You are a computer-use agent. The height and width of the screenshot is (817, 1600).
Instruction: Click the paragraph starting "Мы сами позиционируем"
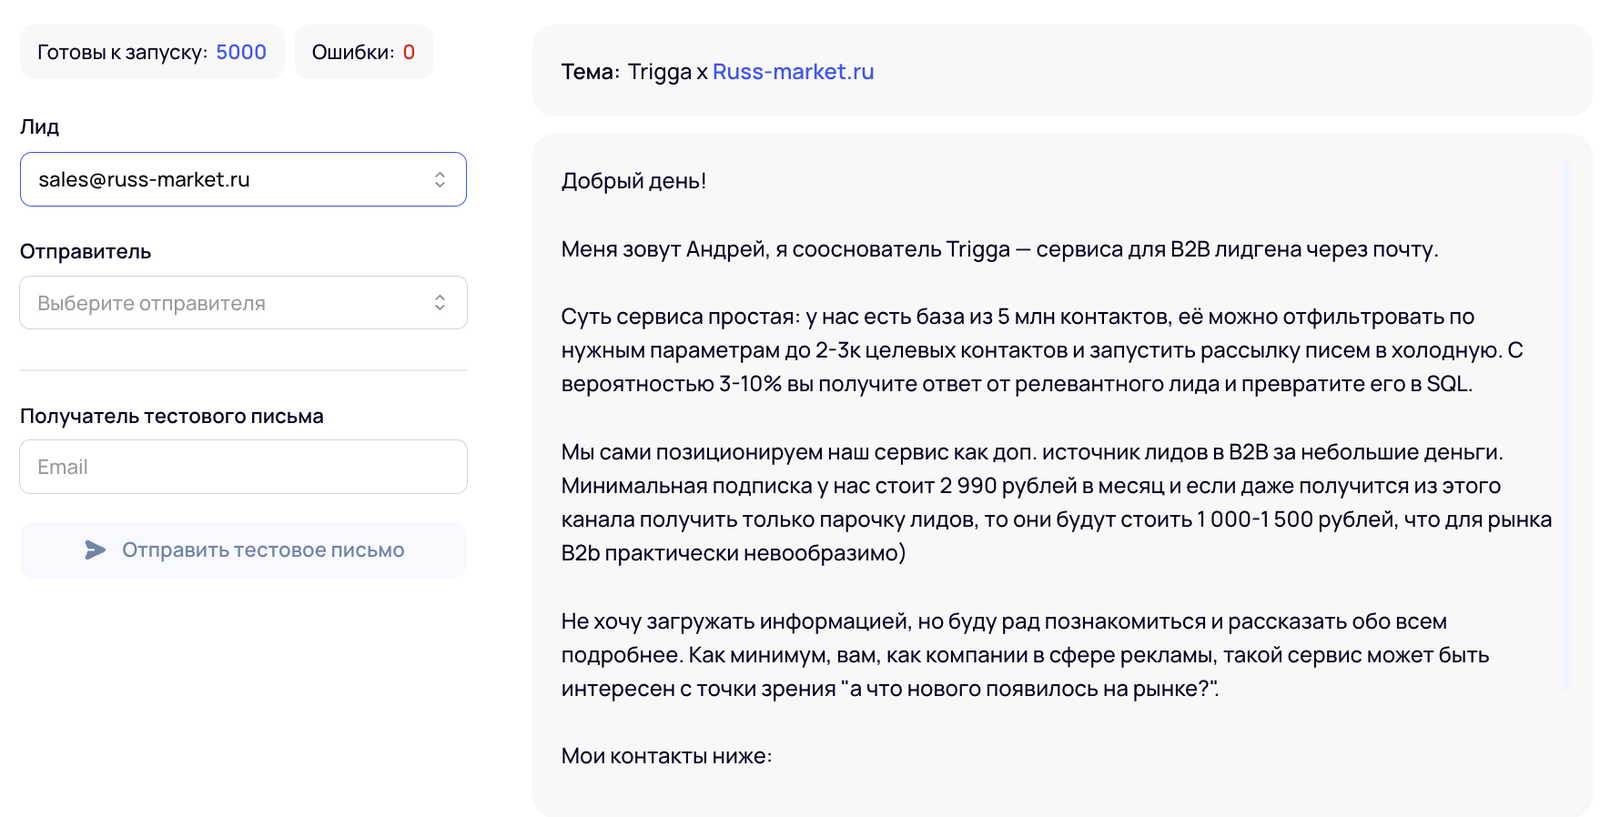(1055, 502)
